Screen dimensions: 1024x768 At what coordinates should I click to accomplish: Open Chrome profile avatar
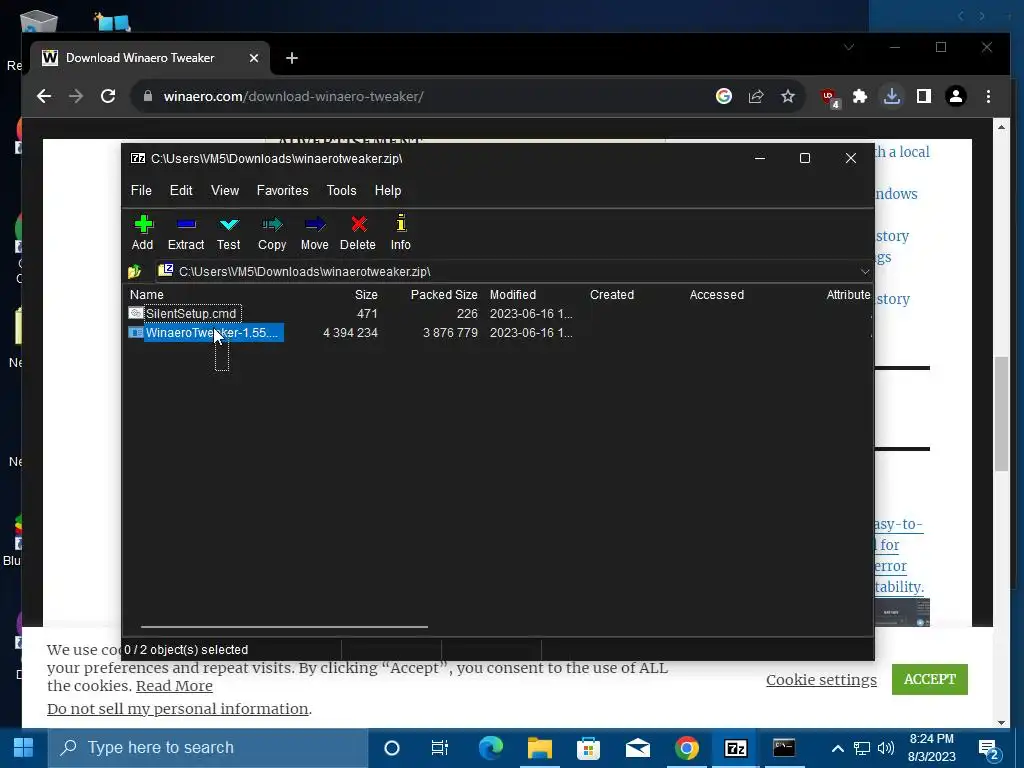click(956, 97)
